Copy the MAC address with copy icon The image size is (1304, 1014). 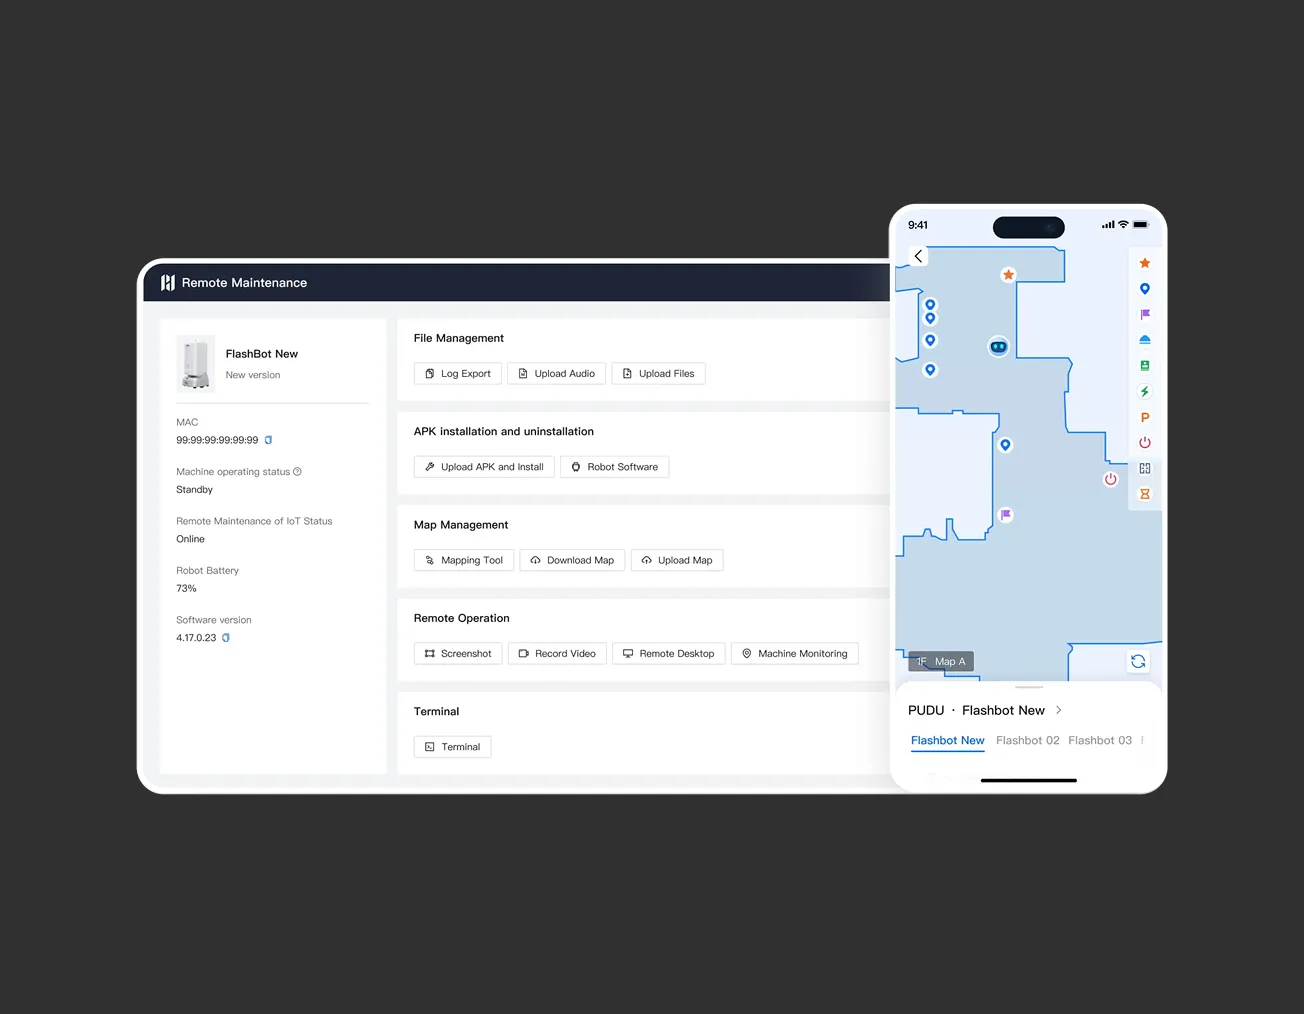[x=268, y=440]
